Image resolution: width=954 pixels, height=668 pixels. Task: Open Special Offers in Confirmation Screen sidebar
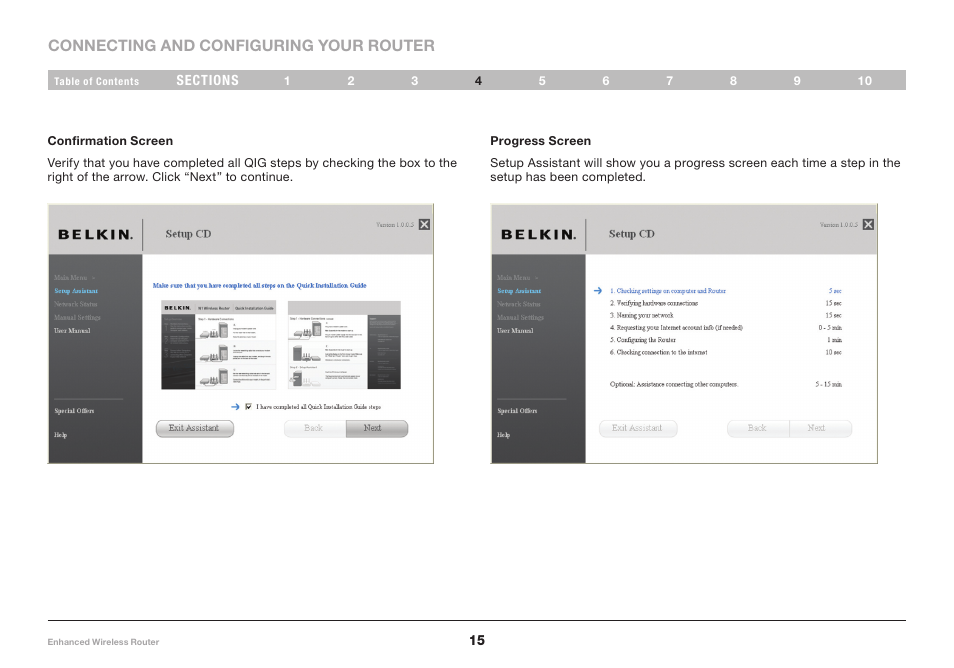coord(74,411)
